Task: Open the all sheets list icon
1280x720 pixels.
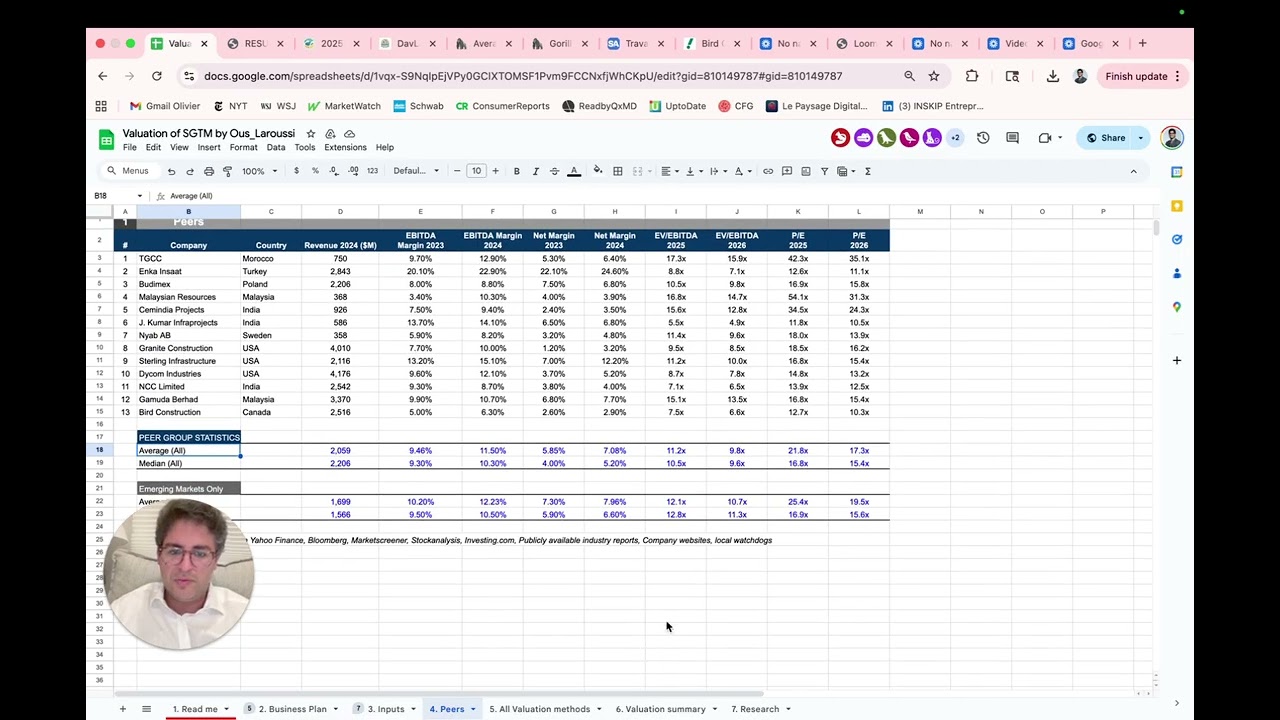Action: [x=146, y=709]
